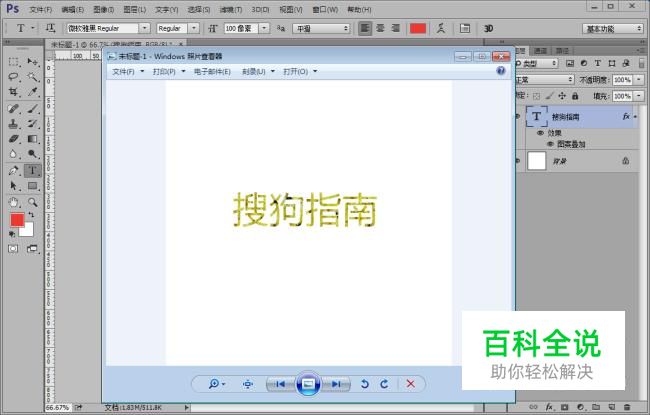Hide the 背景 layer
The image size is (650, 415).
pyautogui.click(x=518, y=161)
